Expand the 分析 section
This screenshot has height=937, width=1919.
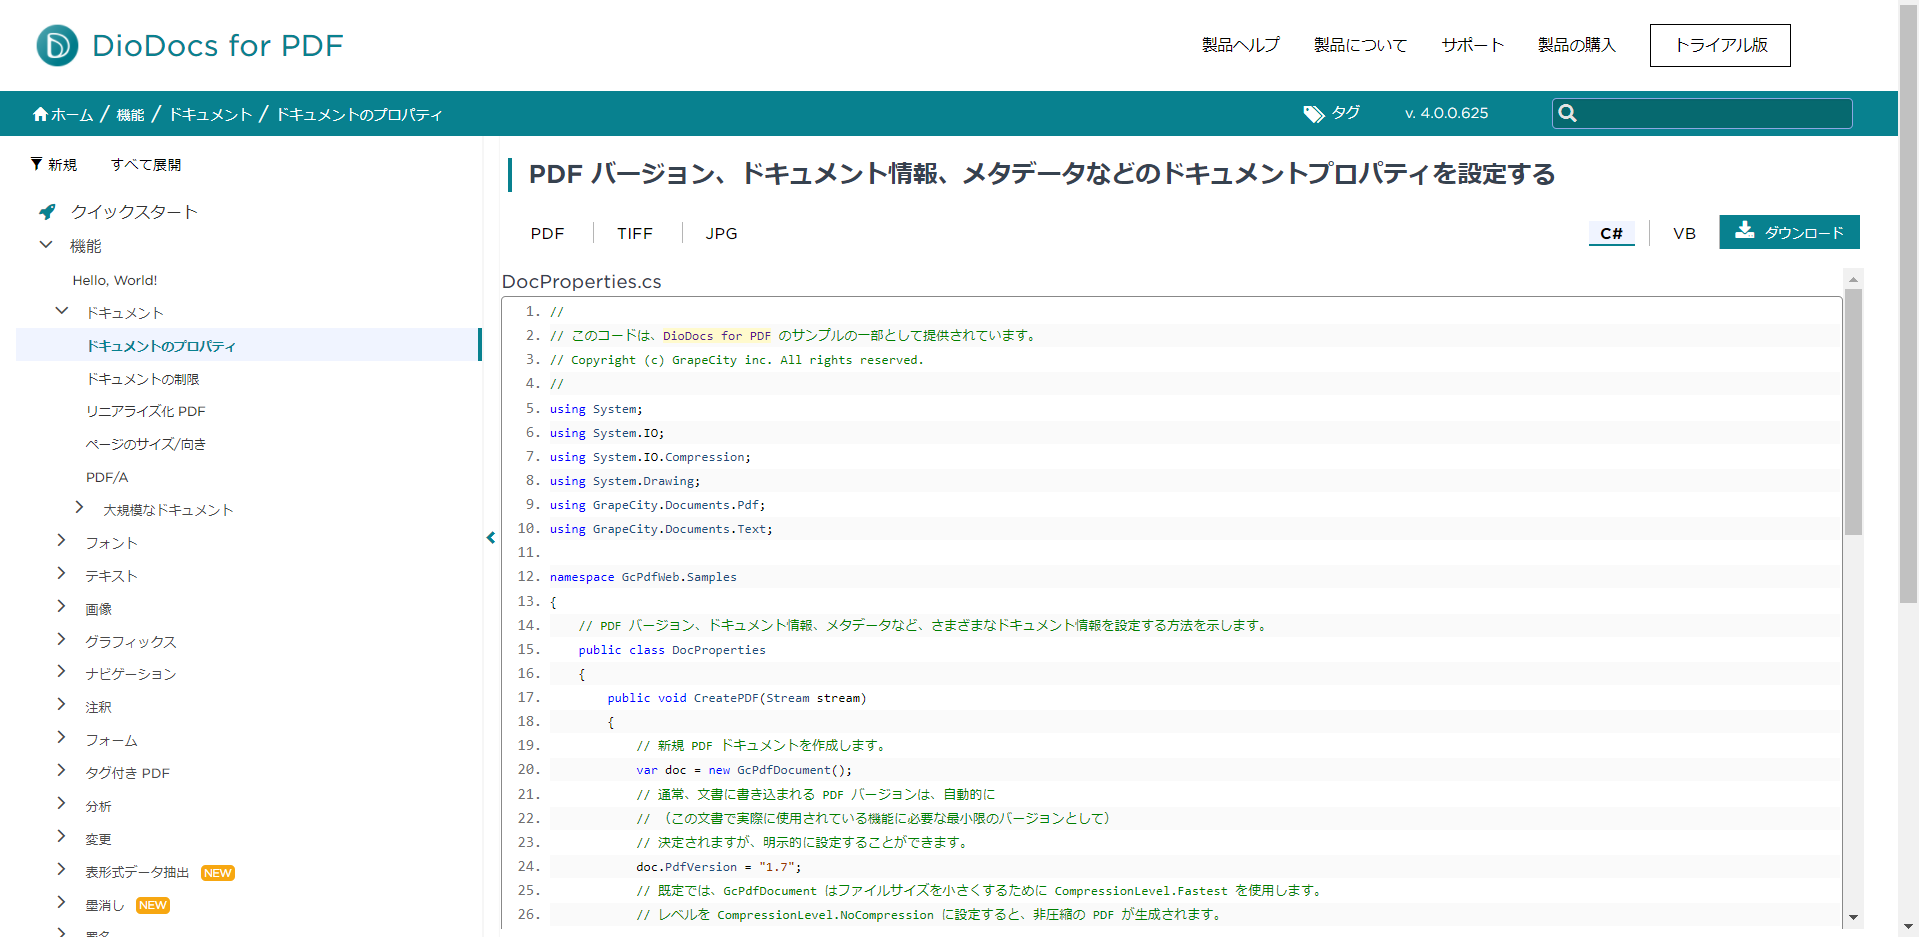coord(61,803)
